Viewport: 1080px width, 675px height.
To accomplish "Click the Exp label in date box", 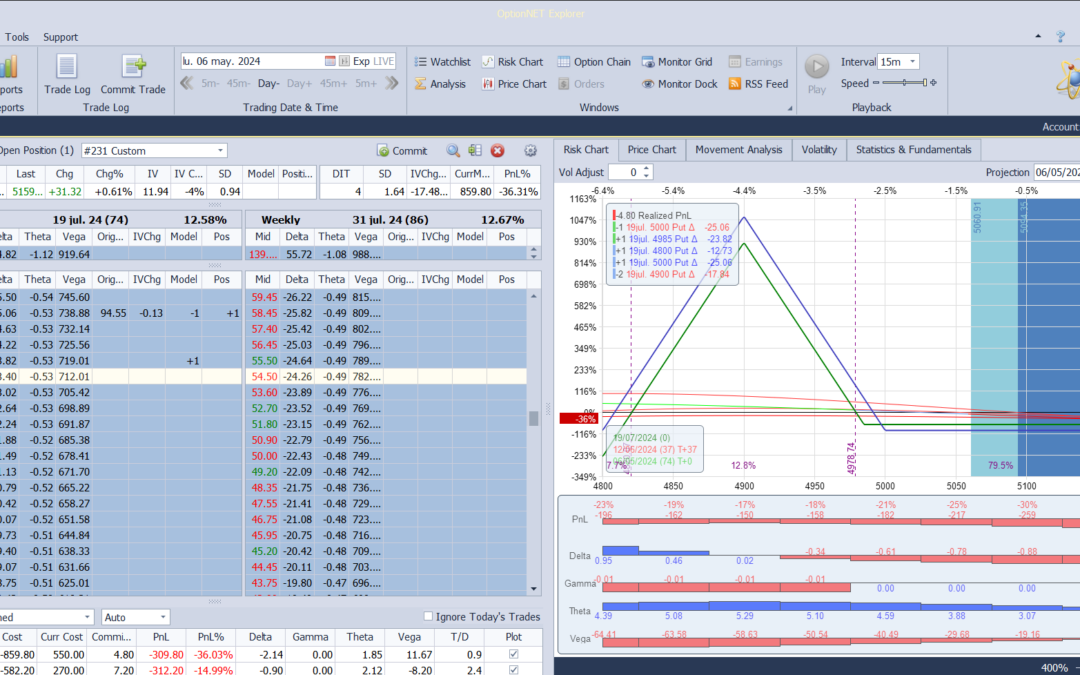I will pos(361,61).
